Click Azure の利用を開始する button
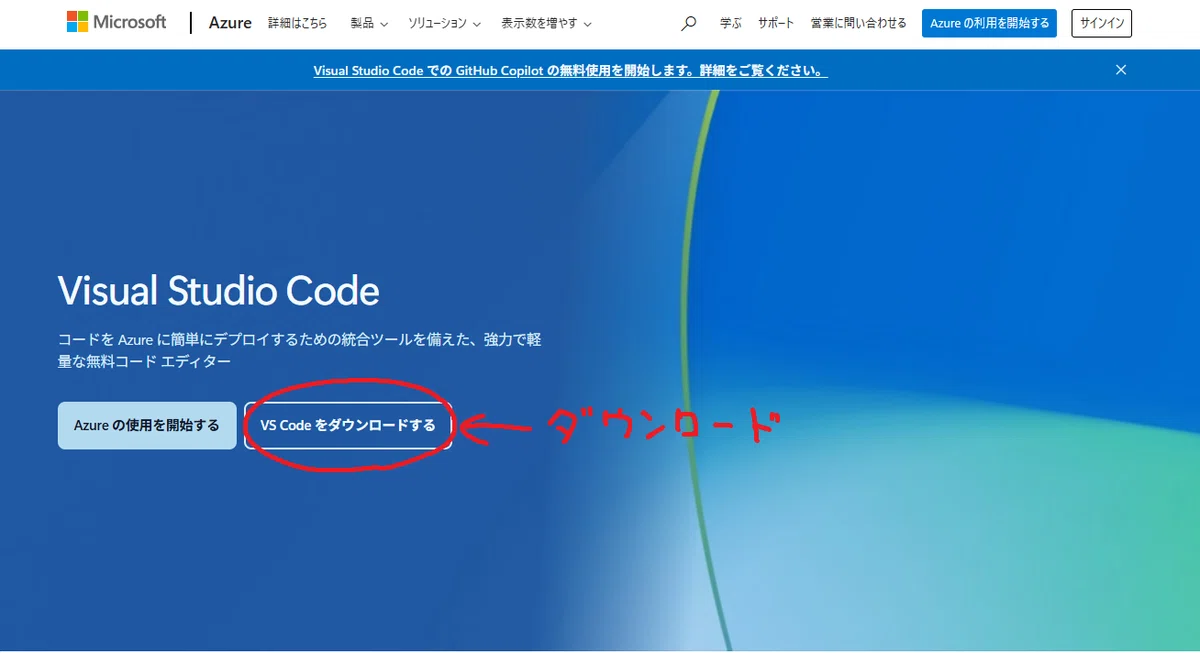Image resolution: width=1200 pixels, height=653 pixels. click(989, 23)
